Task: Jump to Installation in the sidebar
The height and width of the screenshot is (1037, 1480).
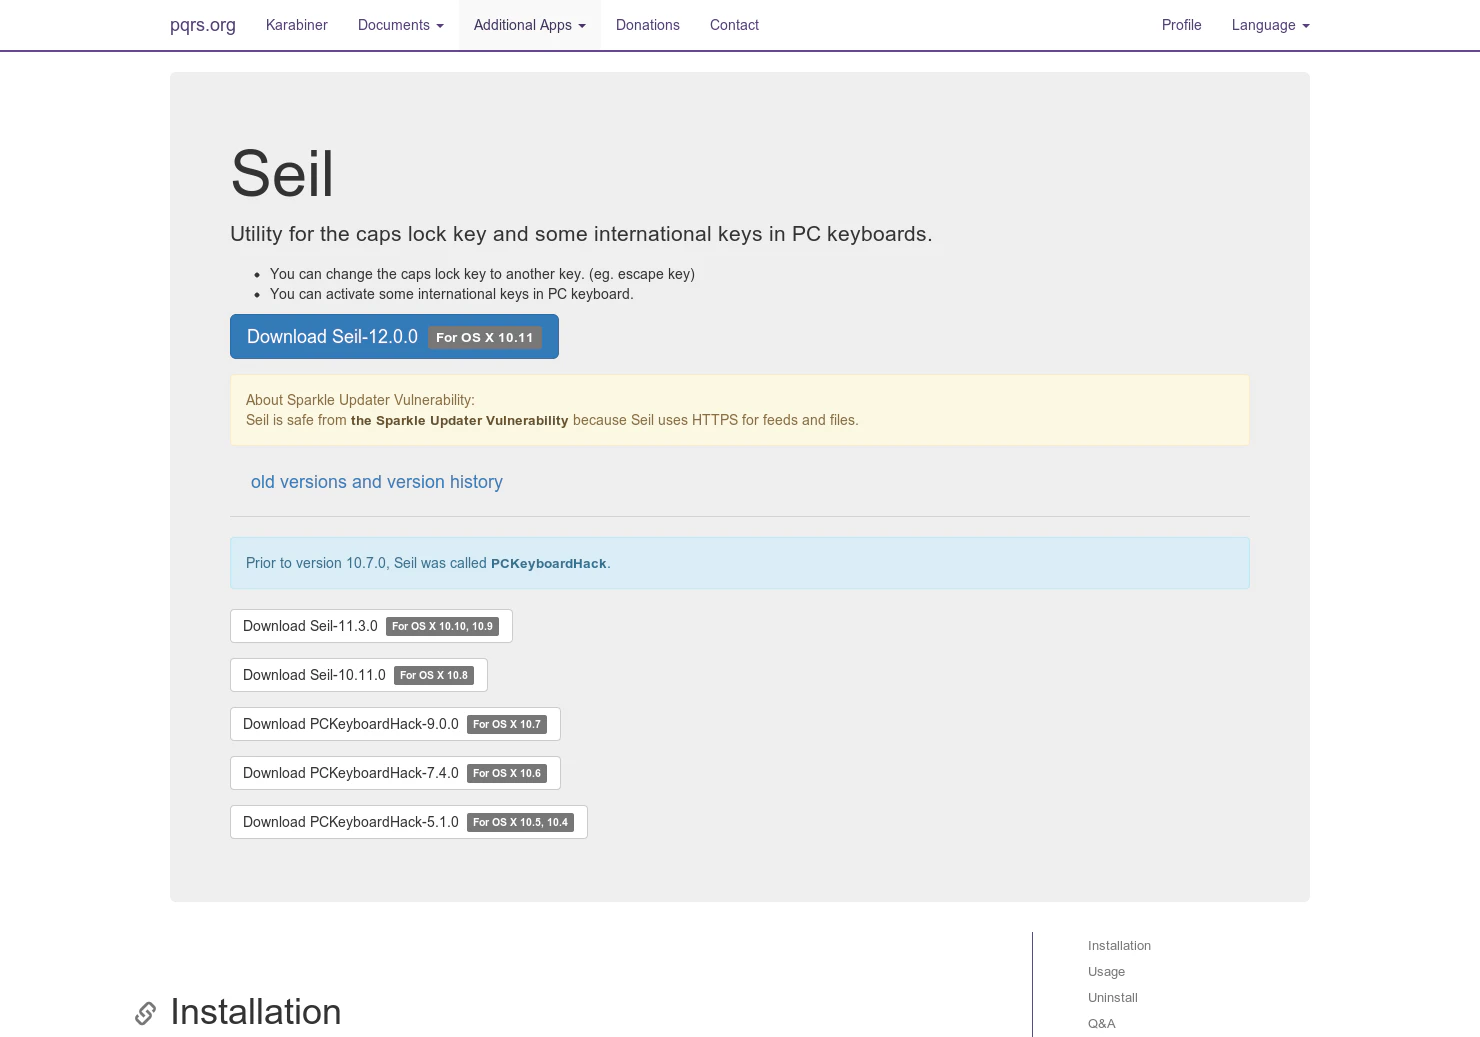Action: 1119,946
